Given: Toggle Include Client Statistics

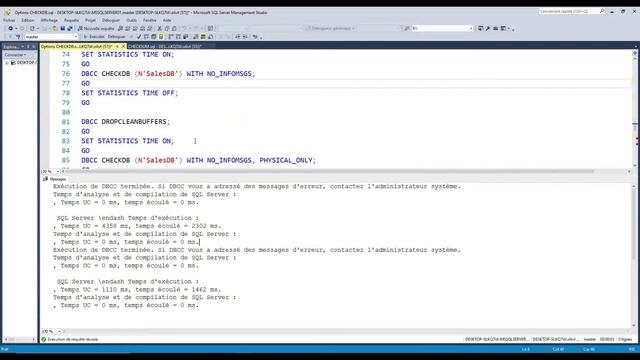Looking at the screenshot, I should click(x=186, y=37).
